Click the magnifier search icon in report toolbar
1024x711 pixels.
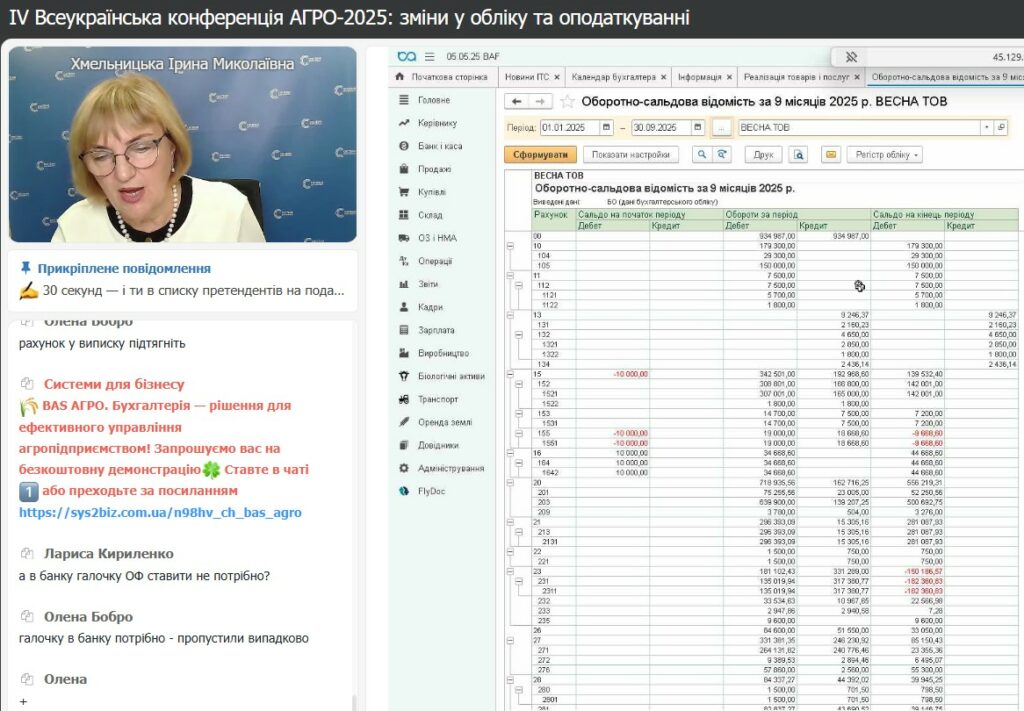click(701, 155)
